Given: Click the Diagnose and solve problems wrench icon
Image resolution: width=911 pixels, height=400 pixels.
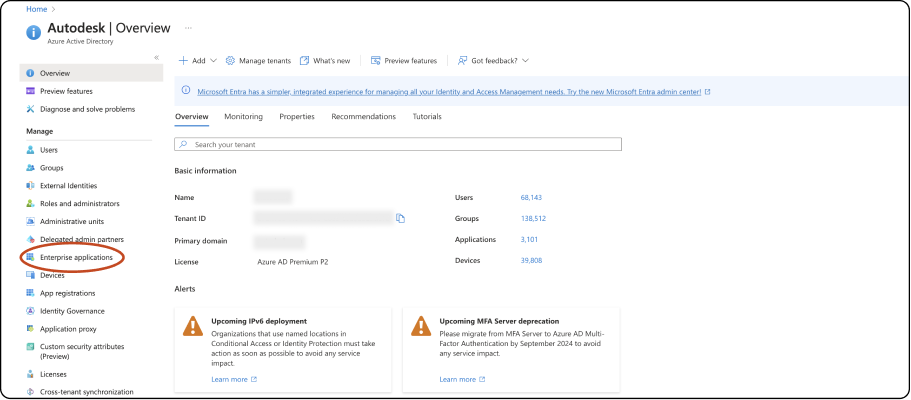Looking at the screenshot, I should pyautogui.click(x=30, y=109).
